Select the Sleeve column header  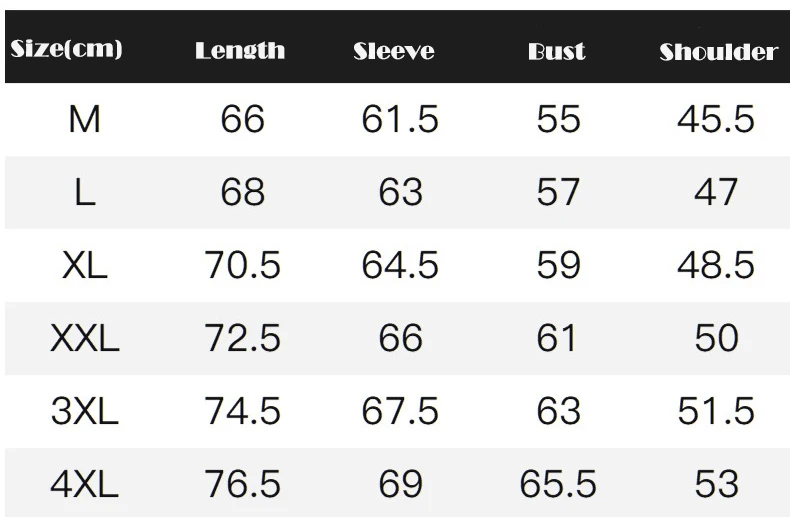(x=394, y=51)
